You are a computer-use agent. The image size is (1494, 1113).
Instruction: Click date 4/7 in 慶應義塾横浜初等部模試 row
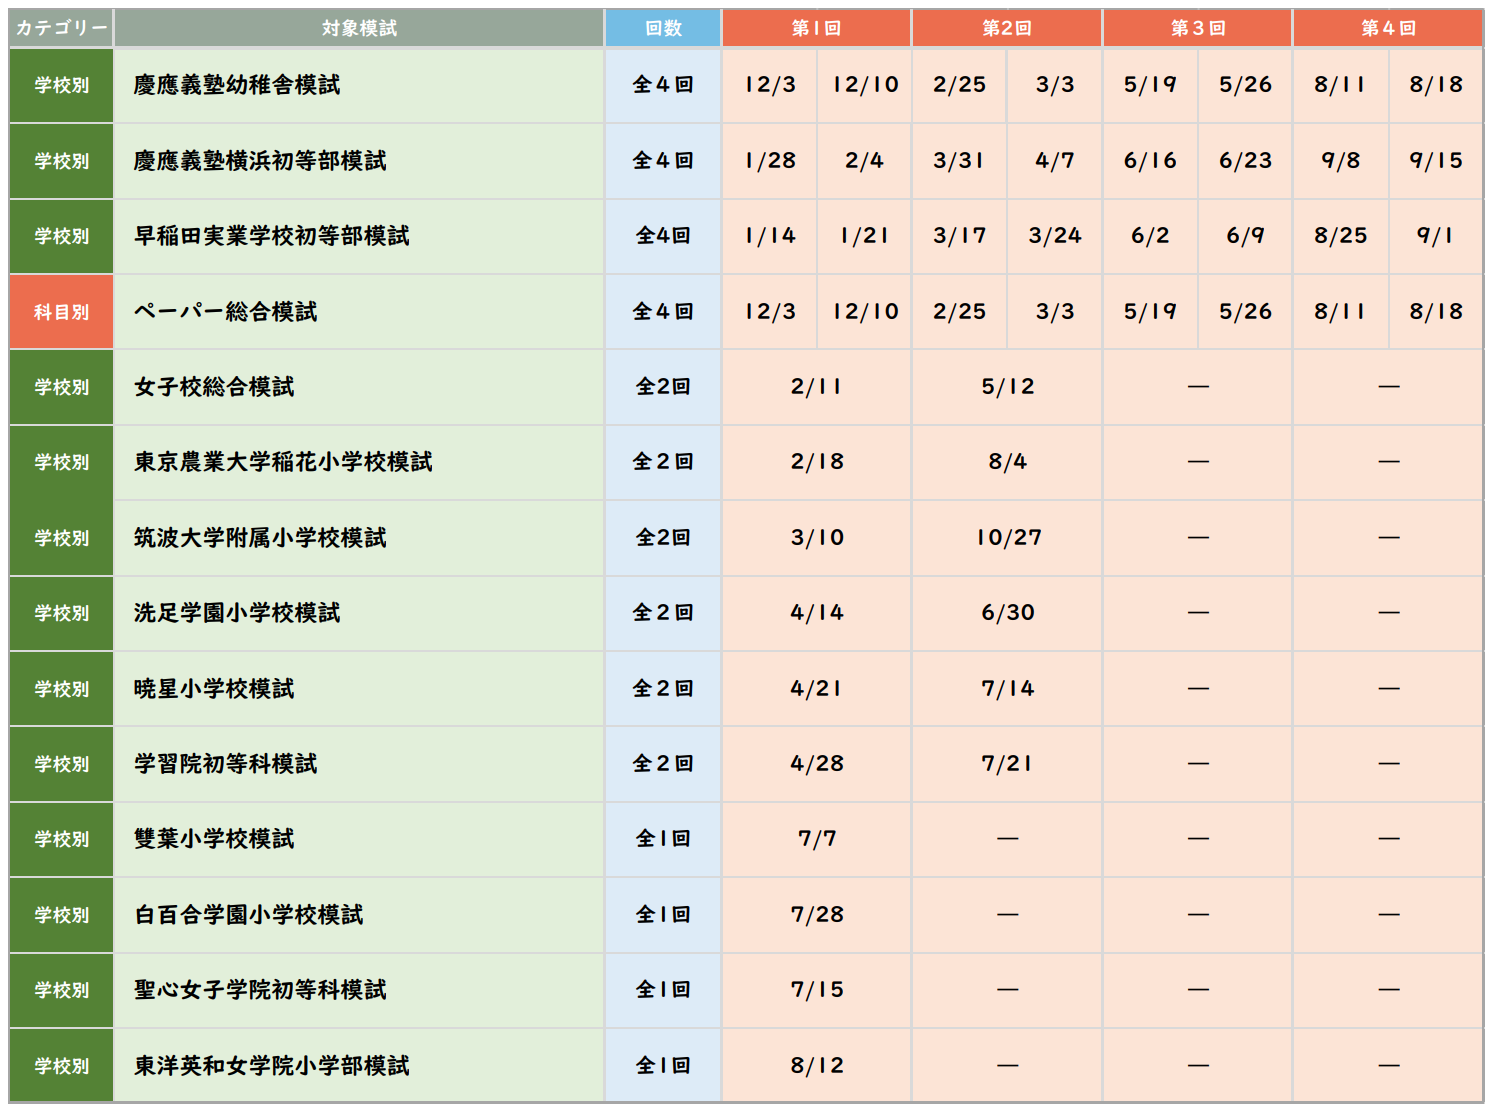point(1055,160)
